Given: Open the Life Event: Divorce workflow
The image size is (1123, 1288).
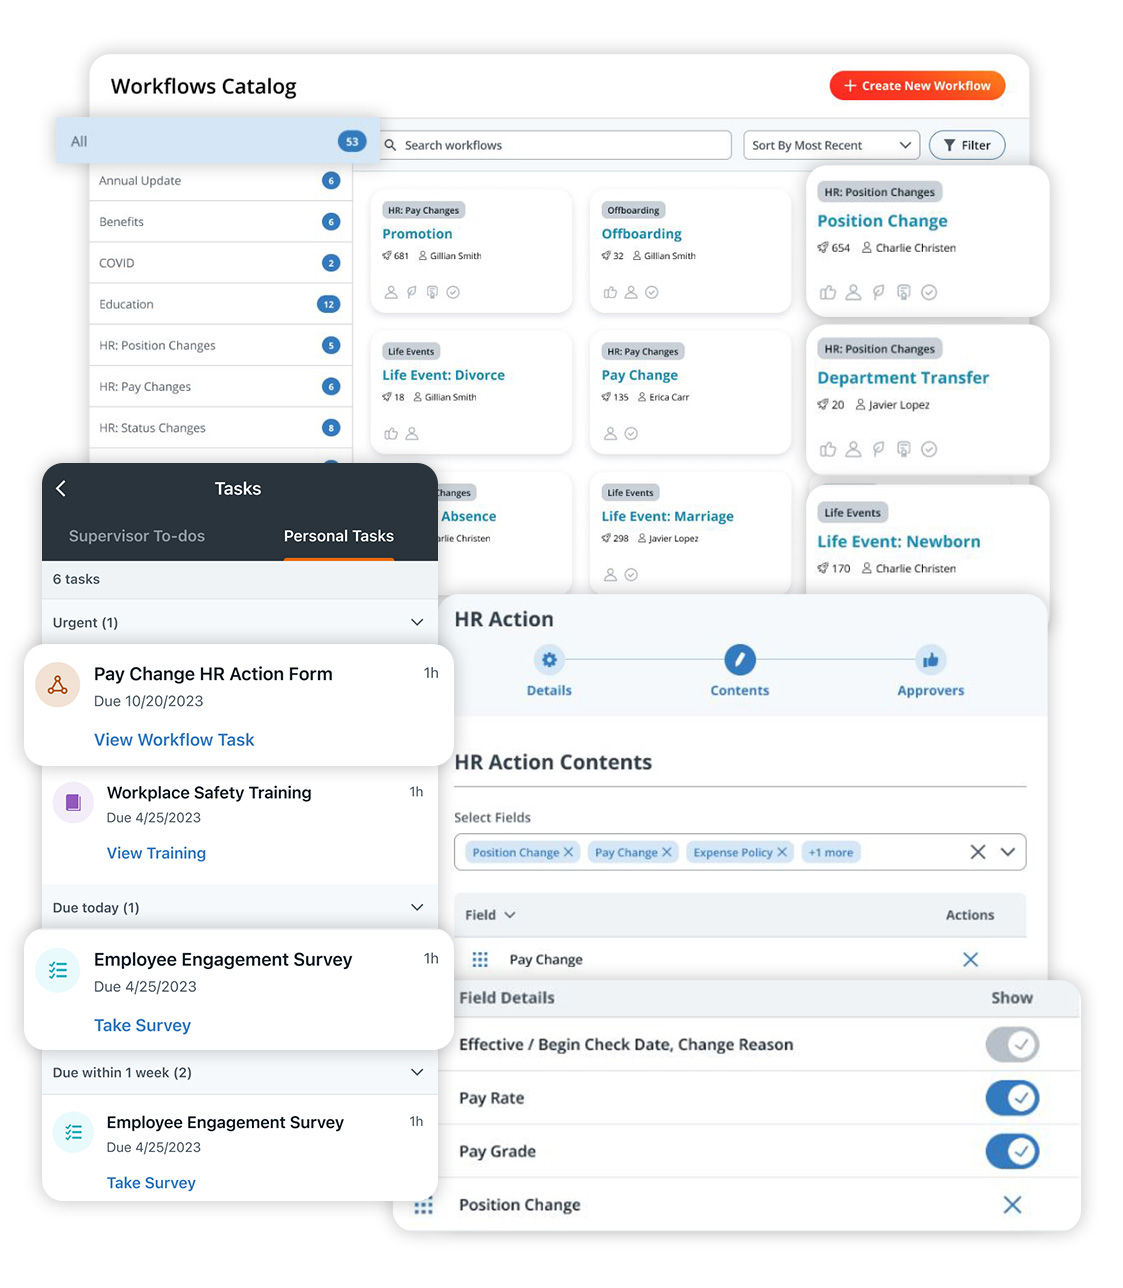Looking at the screenshot, I should click(443, 375).
